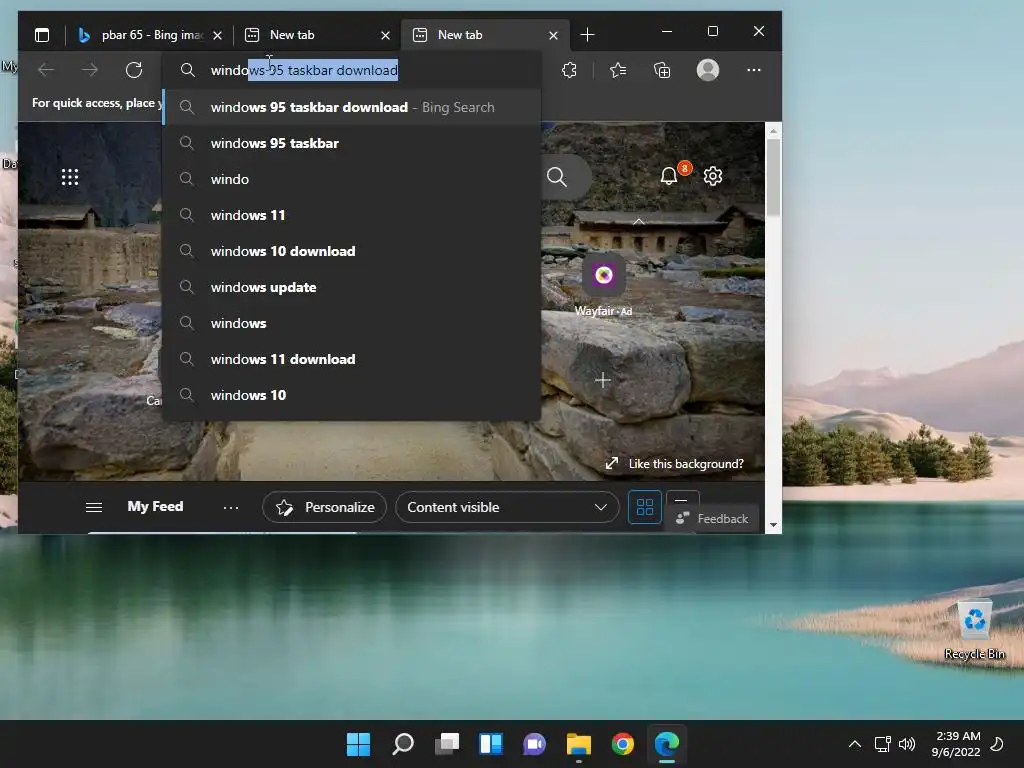The height and width of the screenshot is (768, 1024).
Task: Select the windows 95 taskbar suggestion
Action: [x=352, y=143]
